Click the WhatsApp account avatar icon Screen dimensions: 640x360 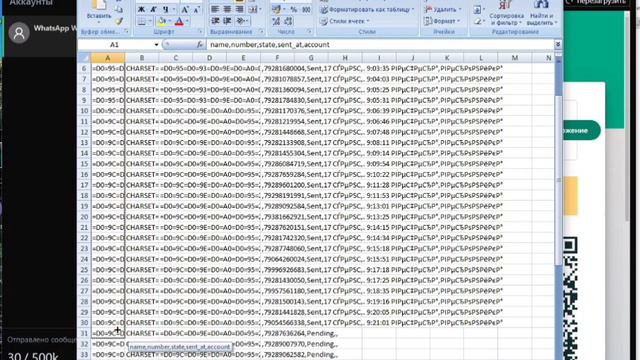tap(19, 33)
